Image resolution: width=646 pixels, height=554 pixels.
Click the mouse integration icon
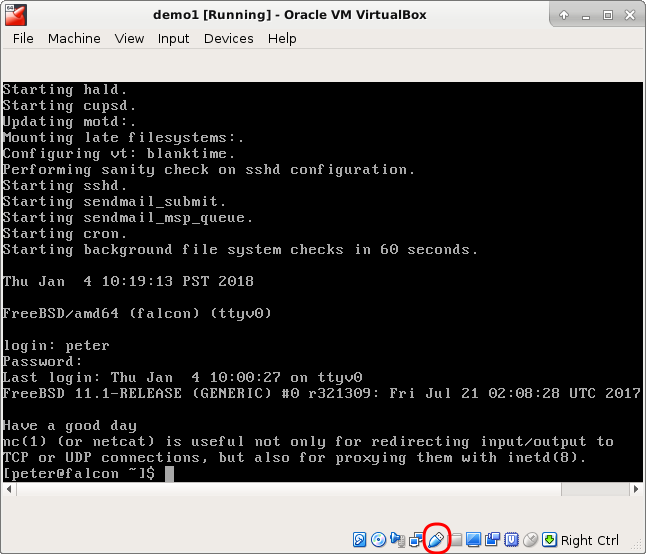531,540
